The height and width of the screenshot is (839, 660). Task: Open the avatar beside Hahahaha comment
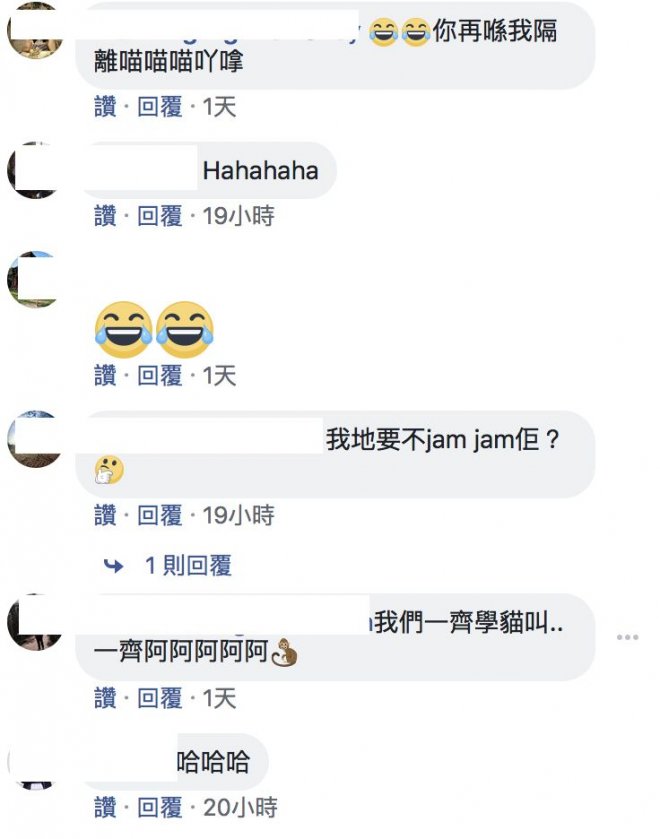point(34,170)
